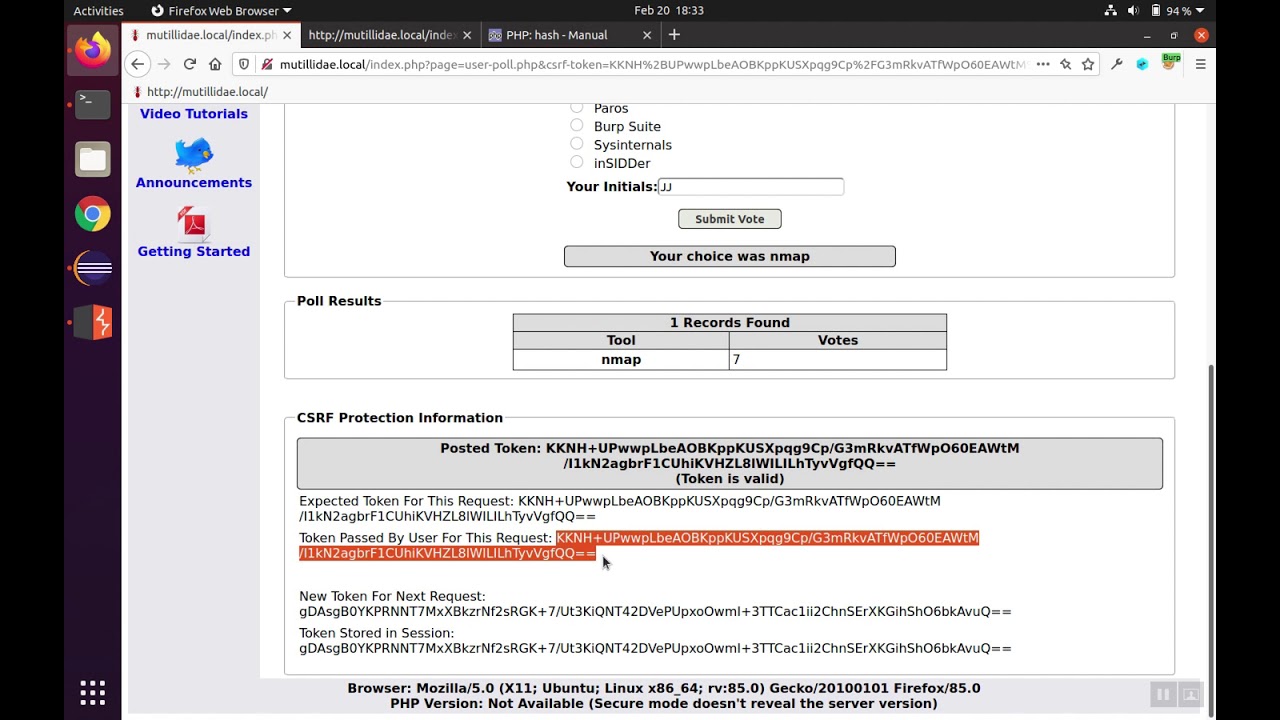Select the Sysinternals radio option
The height and width of the screenshot is (720, 1280).
[x=577, y=144]
